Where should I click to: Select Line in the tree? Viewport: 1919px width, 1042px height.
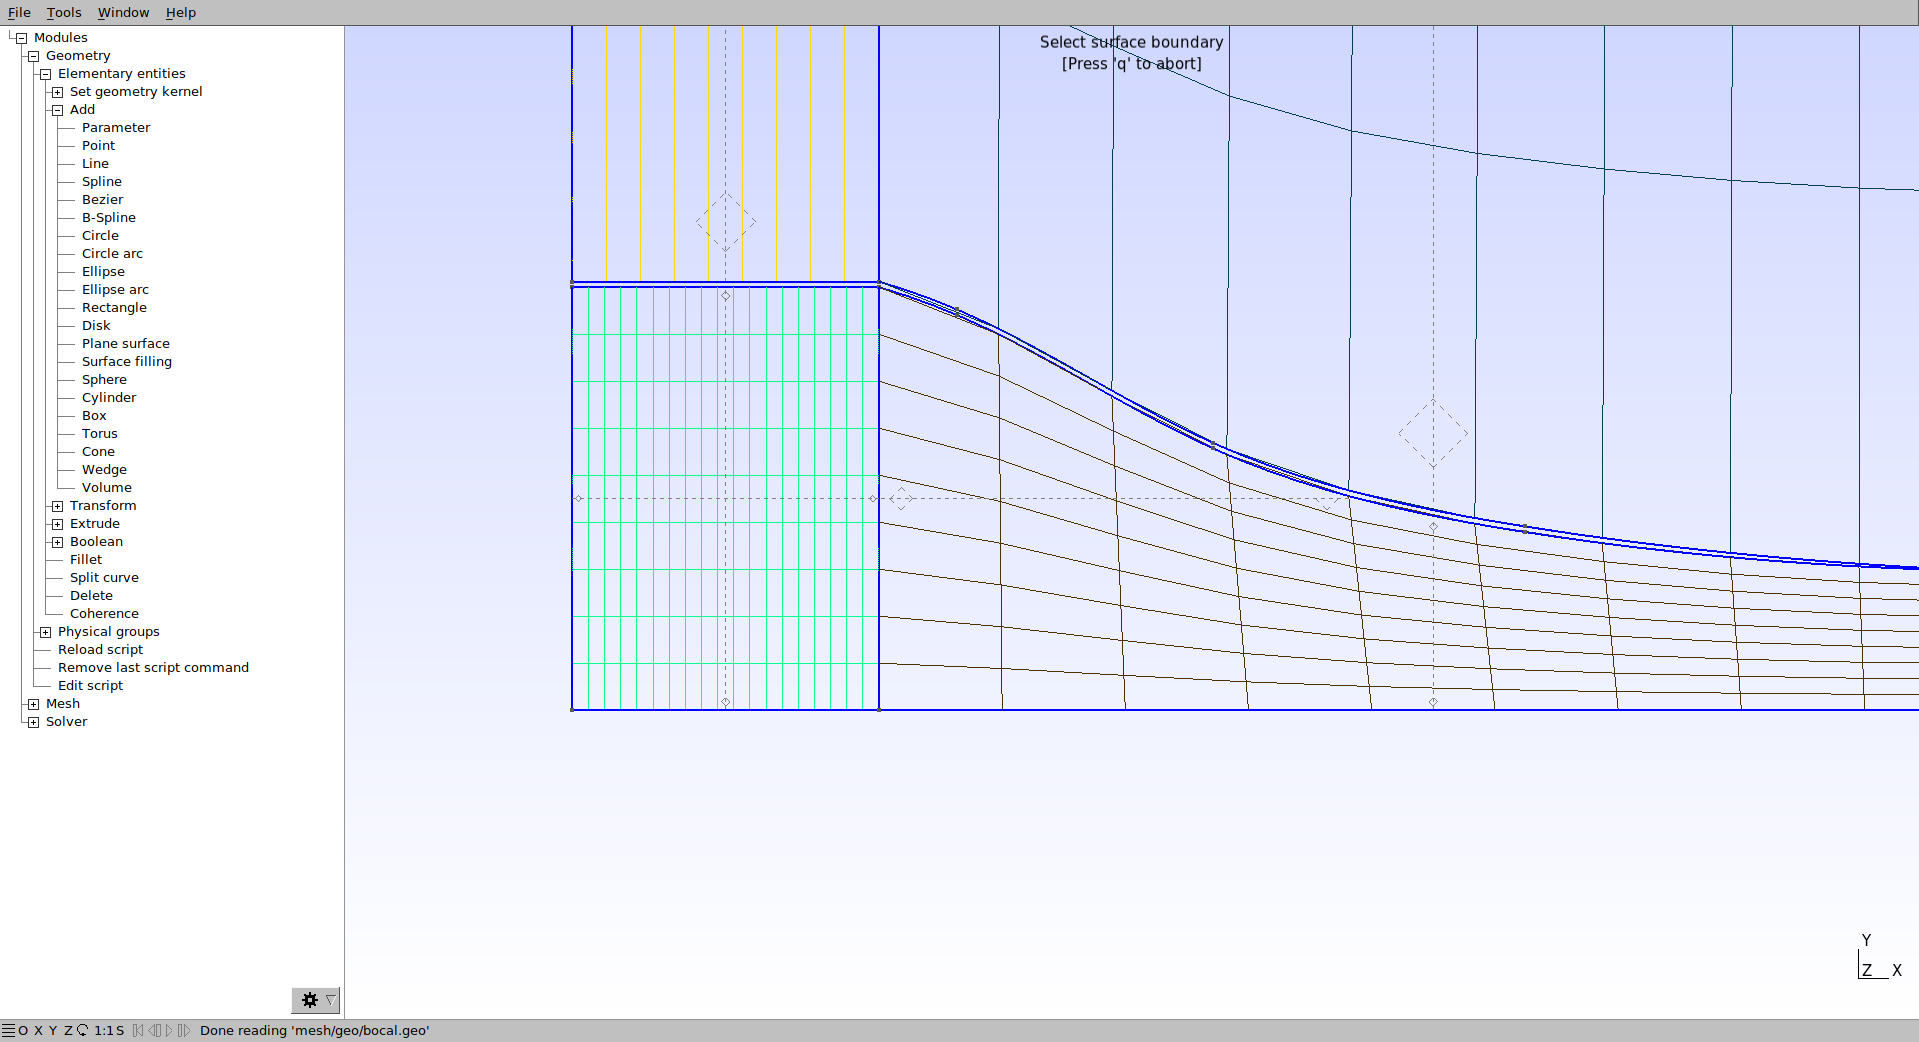(x=95, y=164)
